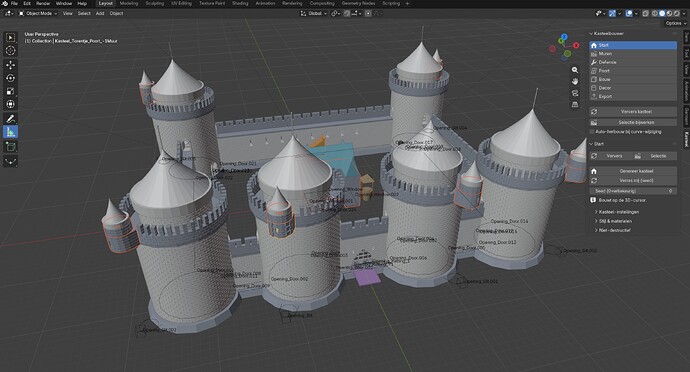The width and height of the screenshot is (690, 372).
Task: Collapse the Kasteelbouwer panel
Action: [591, 33]
